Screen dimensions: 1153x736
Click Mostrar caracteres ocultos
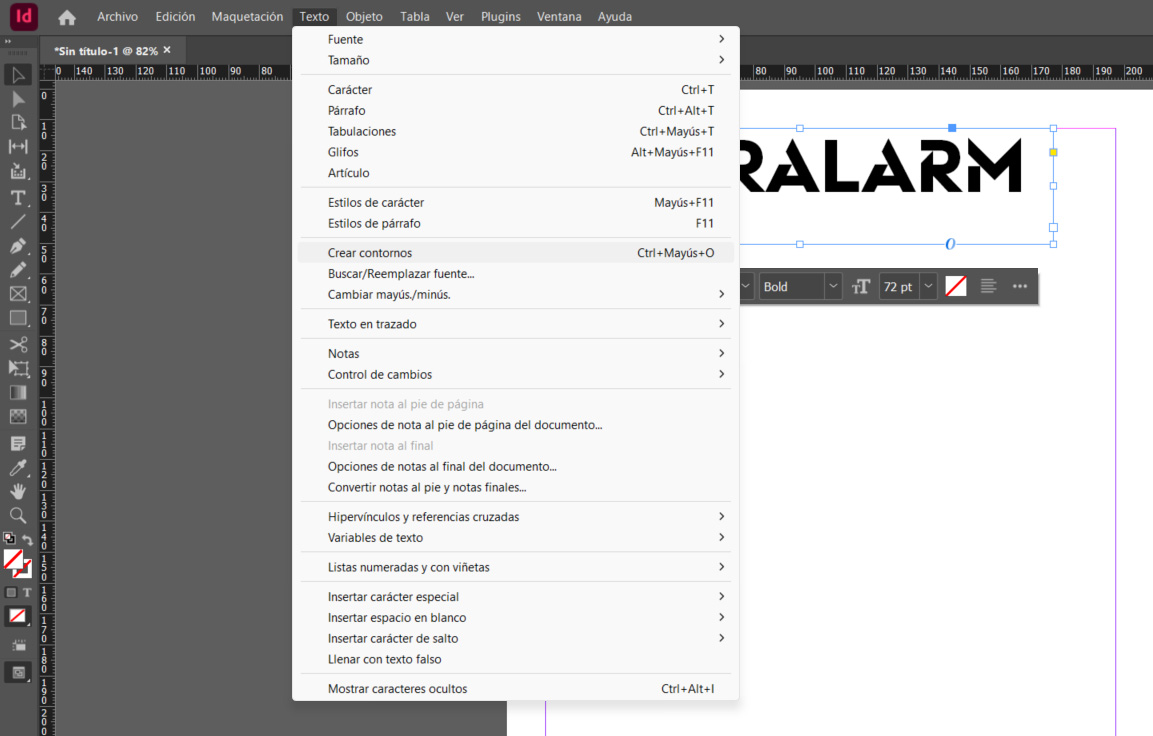click(x=397, y=689)
